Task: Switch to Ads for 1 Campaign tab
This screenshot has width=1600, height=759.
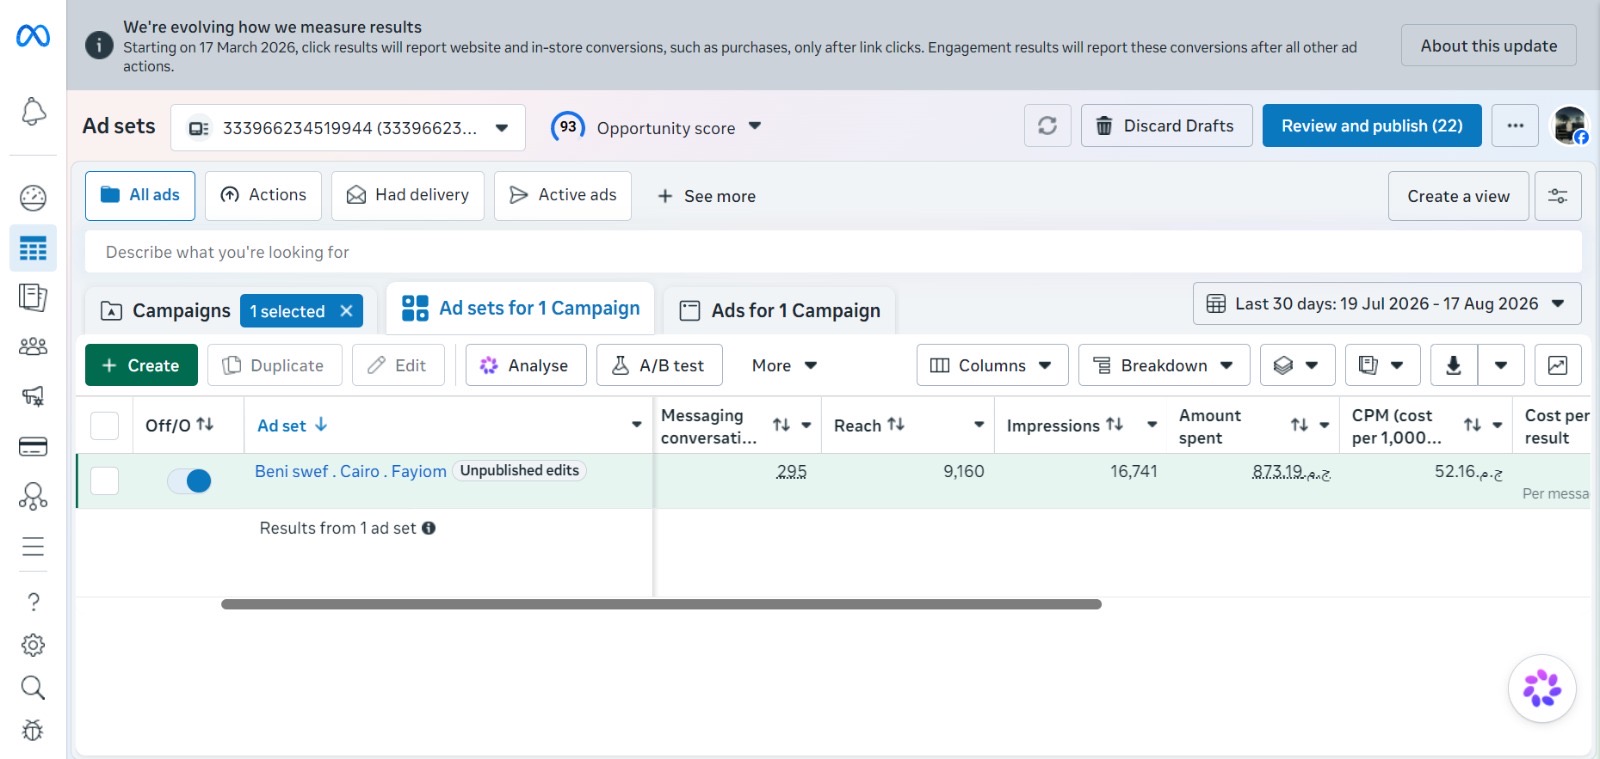Action: pyautogui.click(x=780, y=310)
